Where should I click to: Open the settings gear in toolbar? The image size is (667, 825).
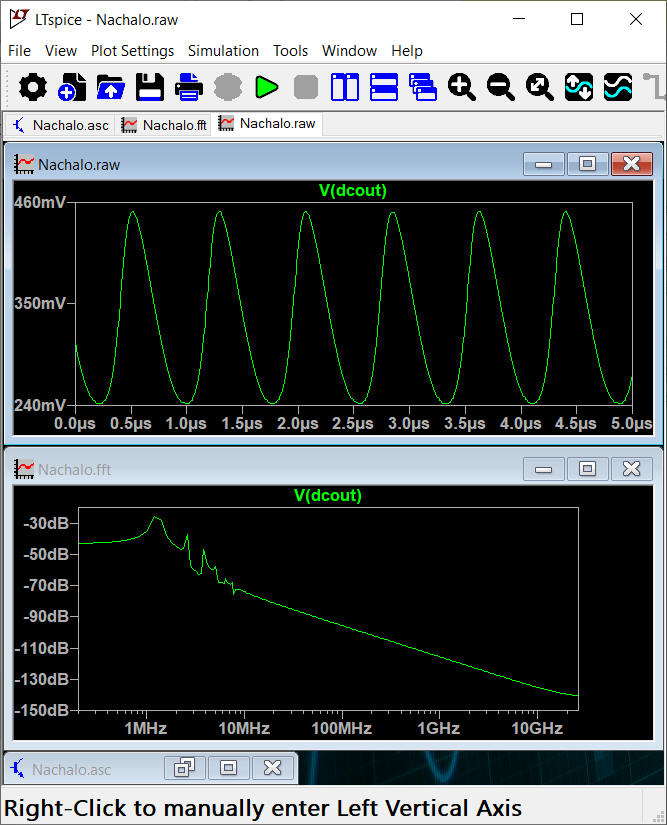pos(33,87)
